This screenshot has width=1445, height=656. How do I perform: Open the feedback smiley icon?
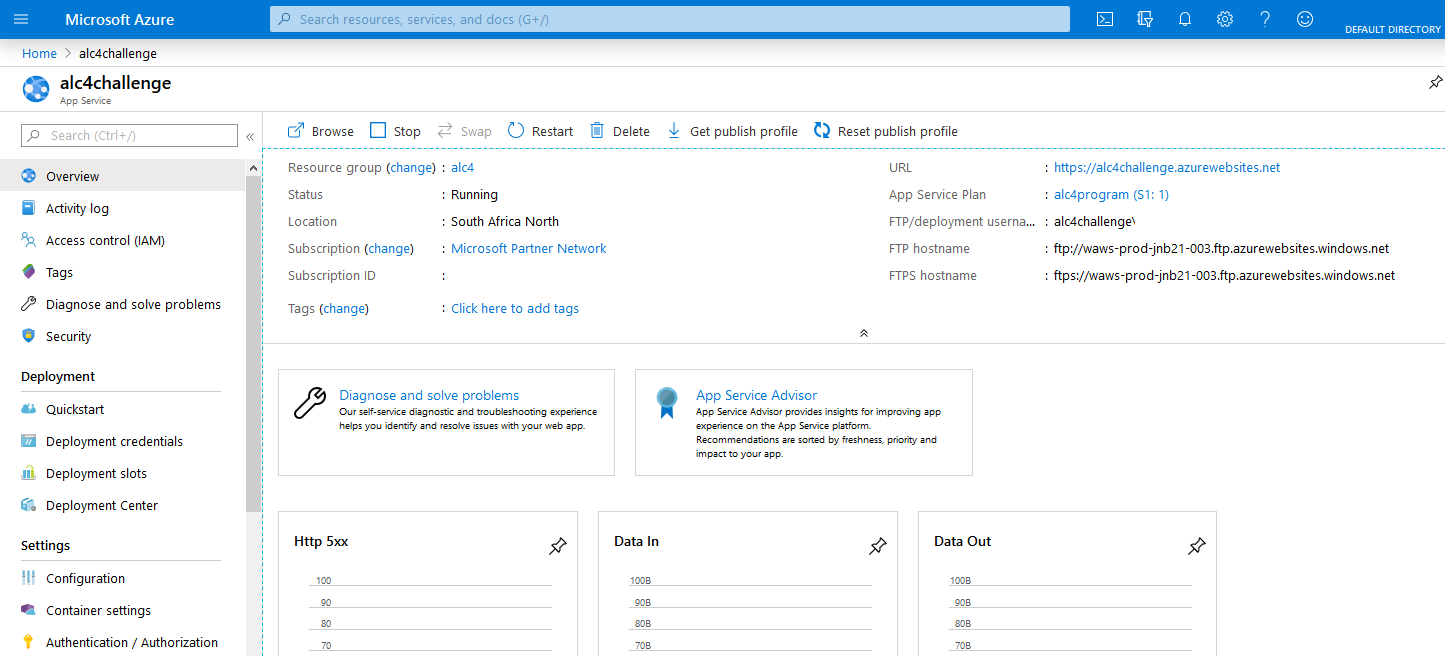[x=1305, y=19]
